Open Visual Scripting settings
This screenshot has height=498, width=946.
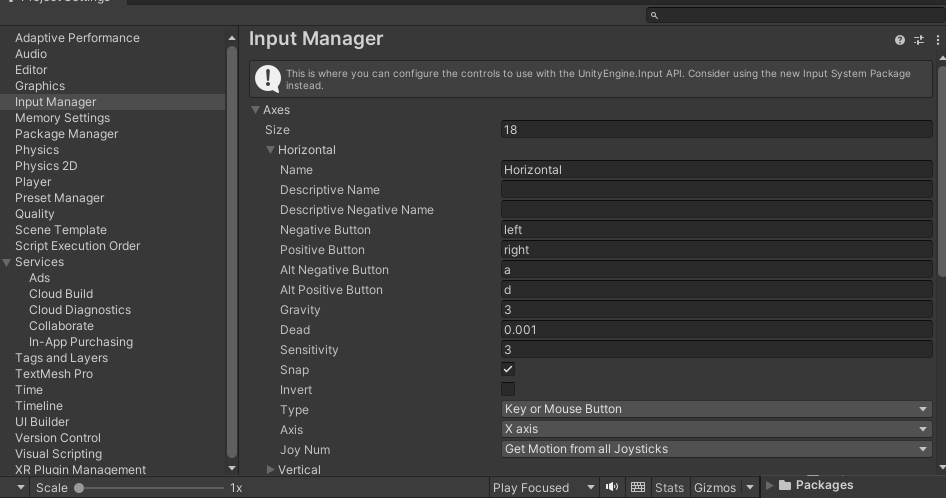(x=59, y=453)
